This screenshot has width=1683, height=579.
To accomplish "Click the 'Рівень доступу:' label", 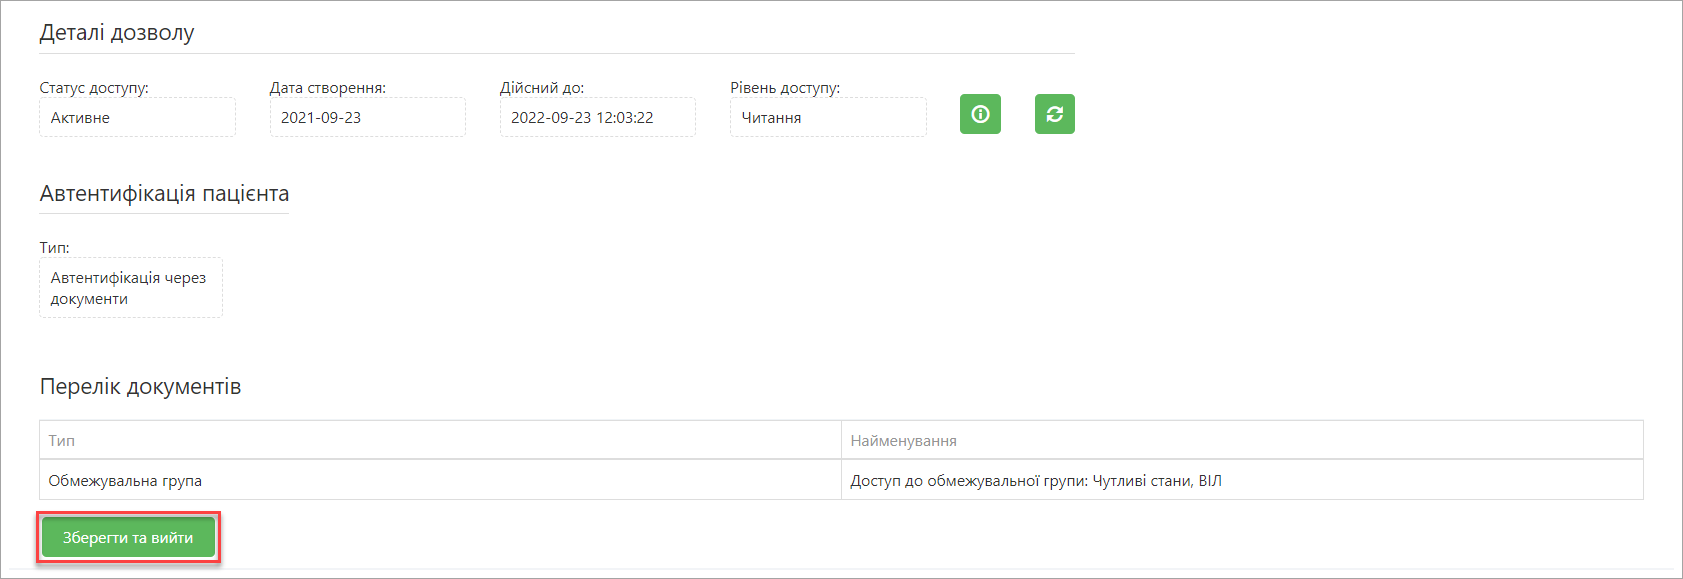I will tap(785, 88).
